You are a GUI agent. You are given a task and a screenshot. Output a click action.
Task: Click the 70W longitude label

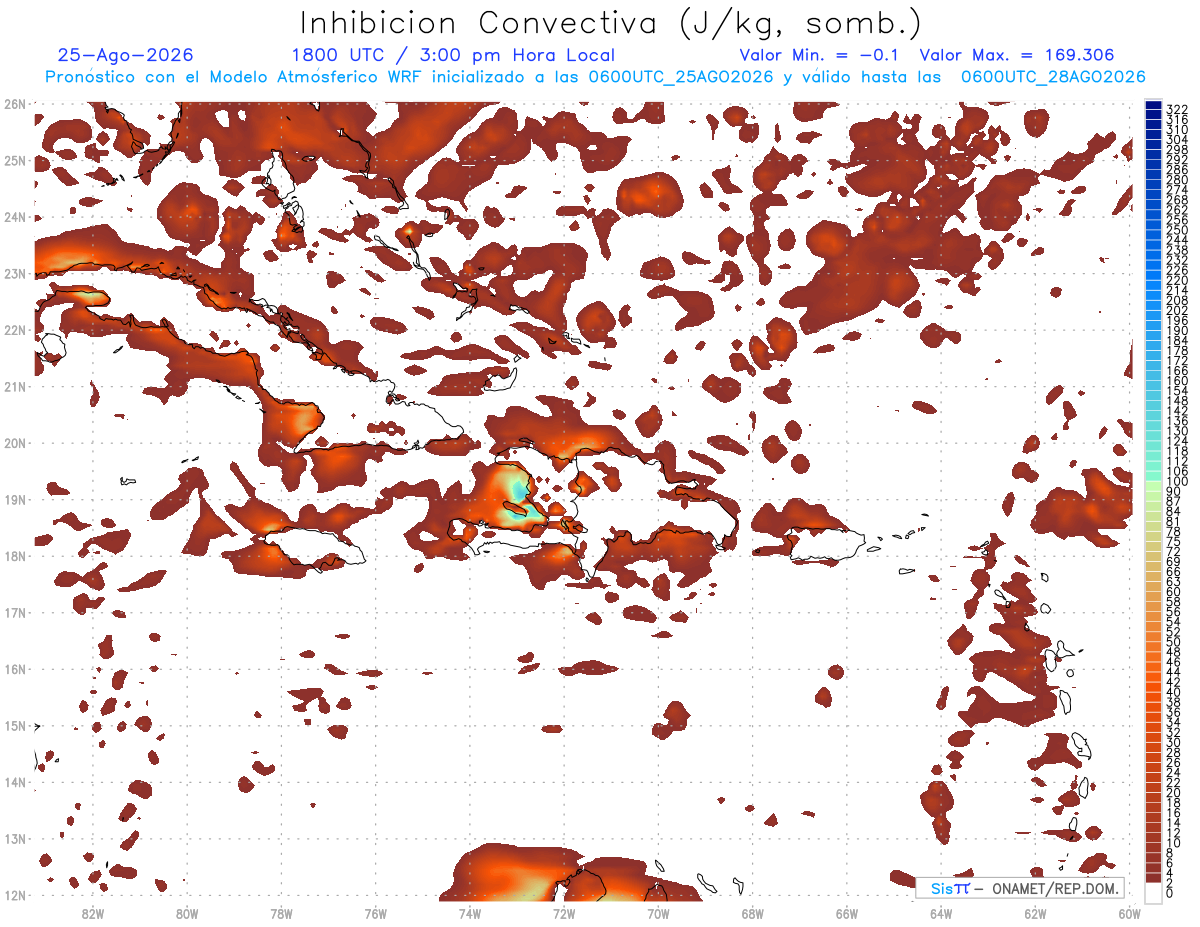pyautogui.click(x=658, y=913)
